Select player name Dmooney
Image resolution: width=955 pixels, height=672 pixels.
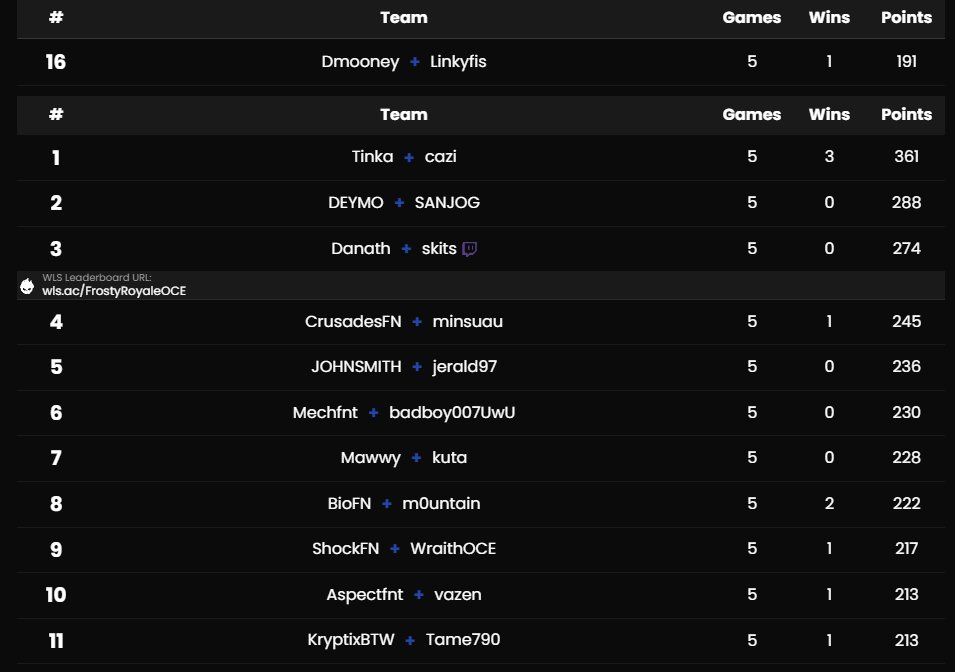tap(361, 62)
